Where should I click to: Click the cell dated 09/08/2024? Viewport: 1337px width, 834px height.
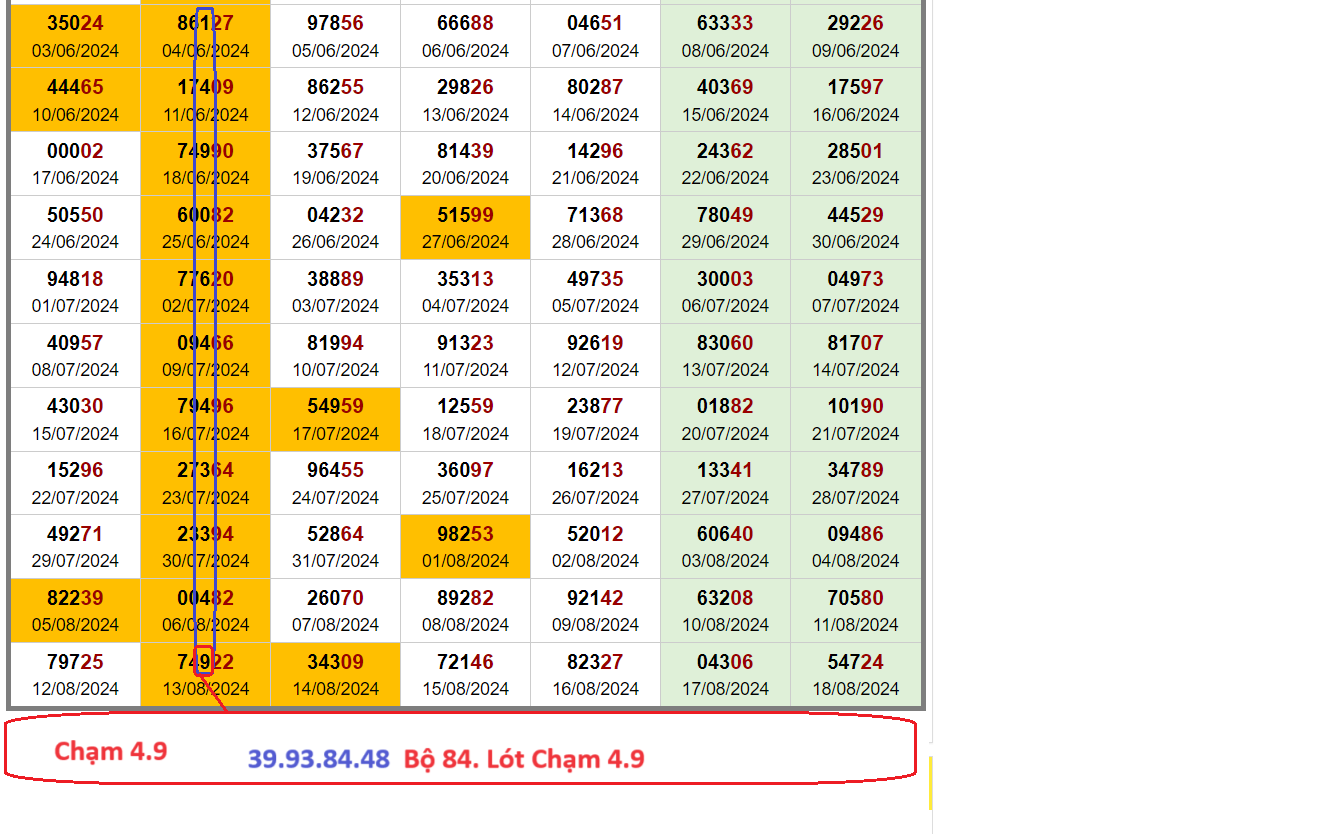click(595, 610)
